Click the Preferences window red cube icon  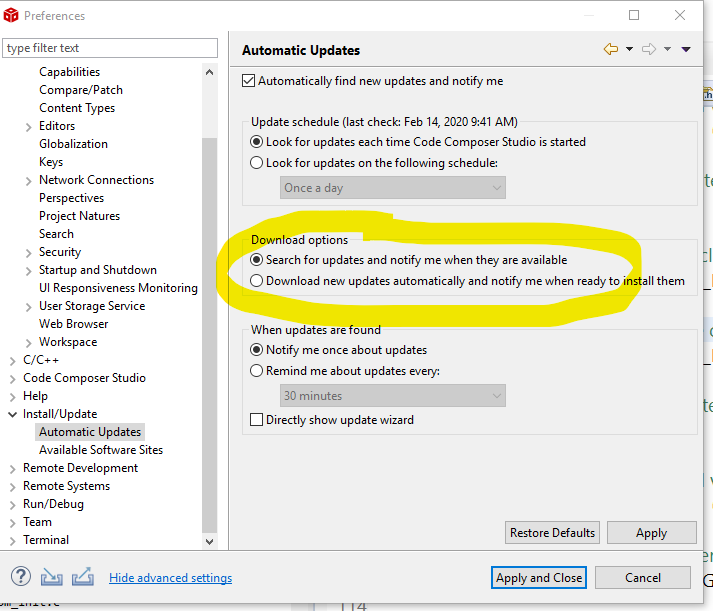click(11, 15)
